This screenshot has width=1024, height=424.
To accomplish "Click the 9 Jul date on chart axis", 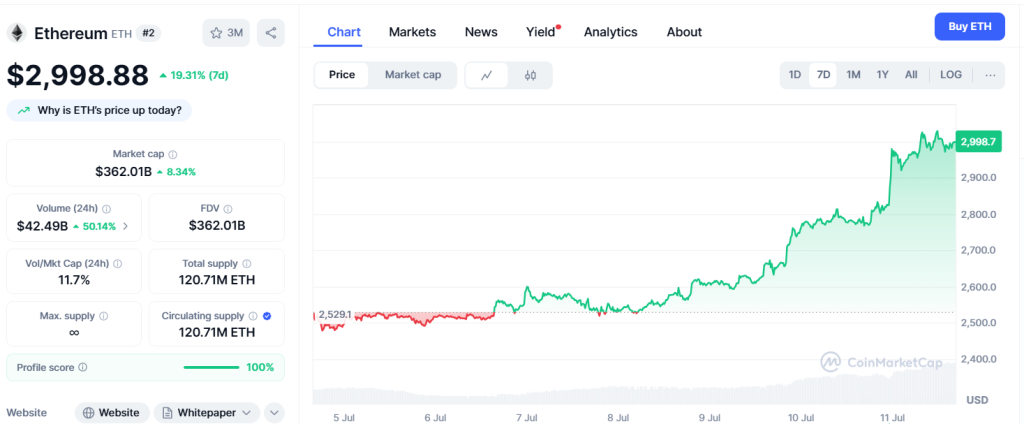I will tap(709, 417).
